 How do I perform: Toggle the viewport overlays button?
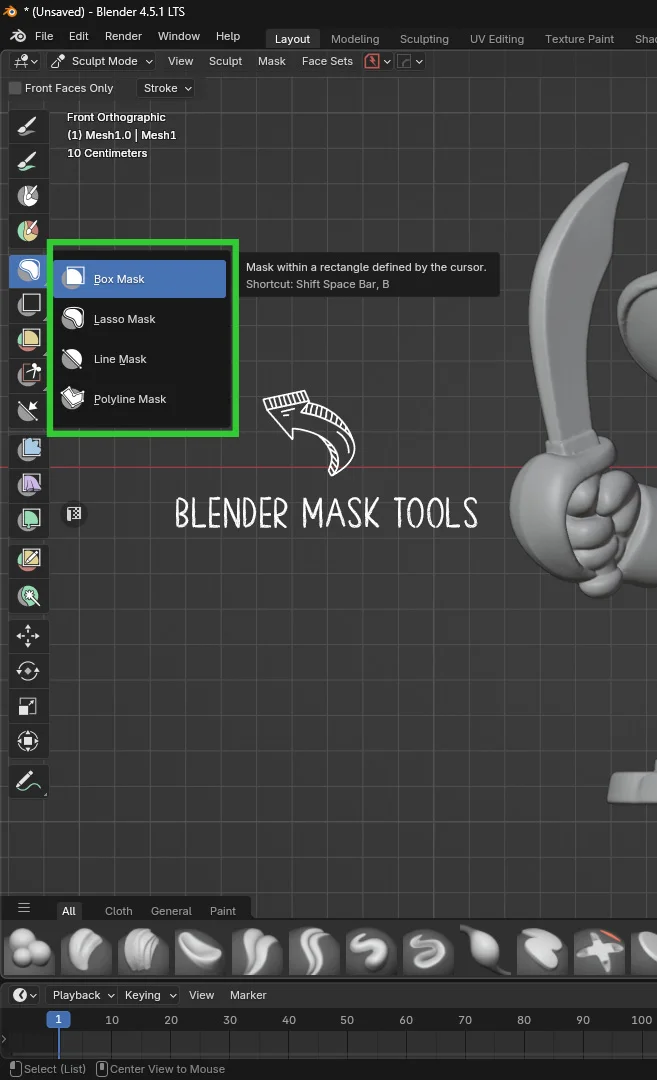(x=405, y=61)
